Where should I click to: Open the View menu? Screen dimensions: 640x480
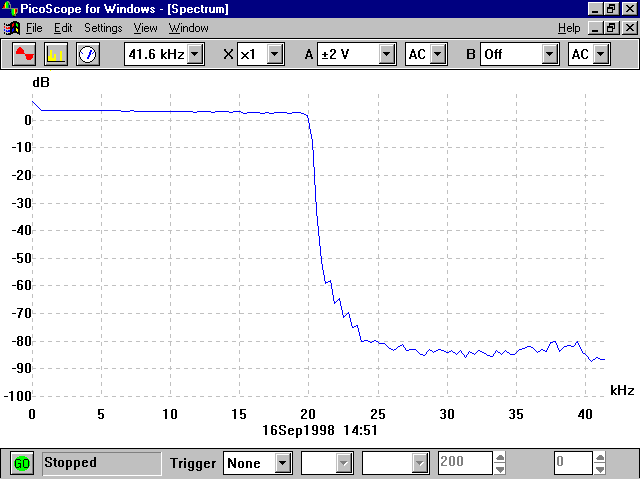145,28
